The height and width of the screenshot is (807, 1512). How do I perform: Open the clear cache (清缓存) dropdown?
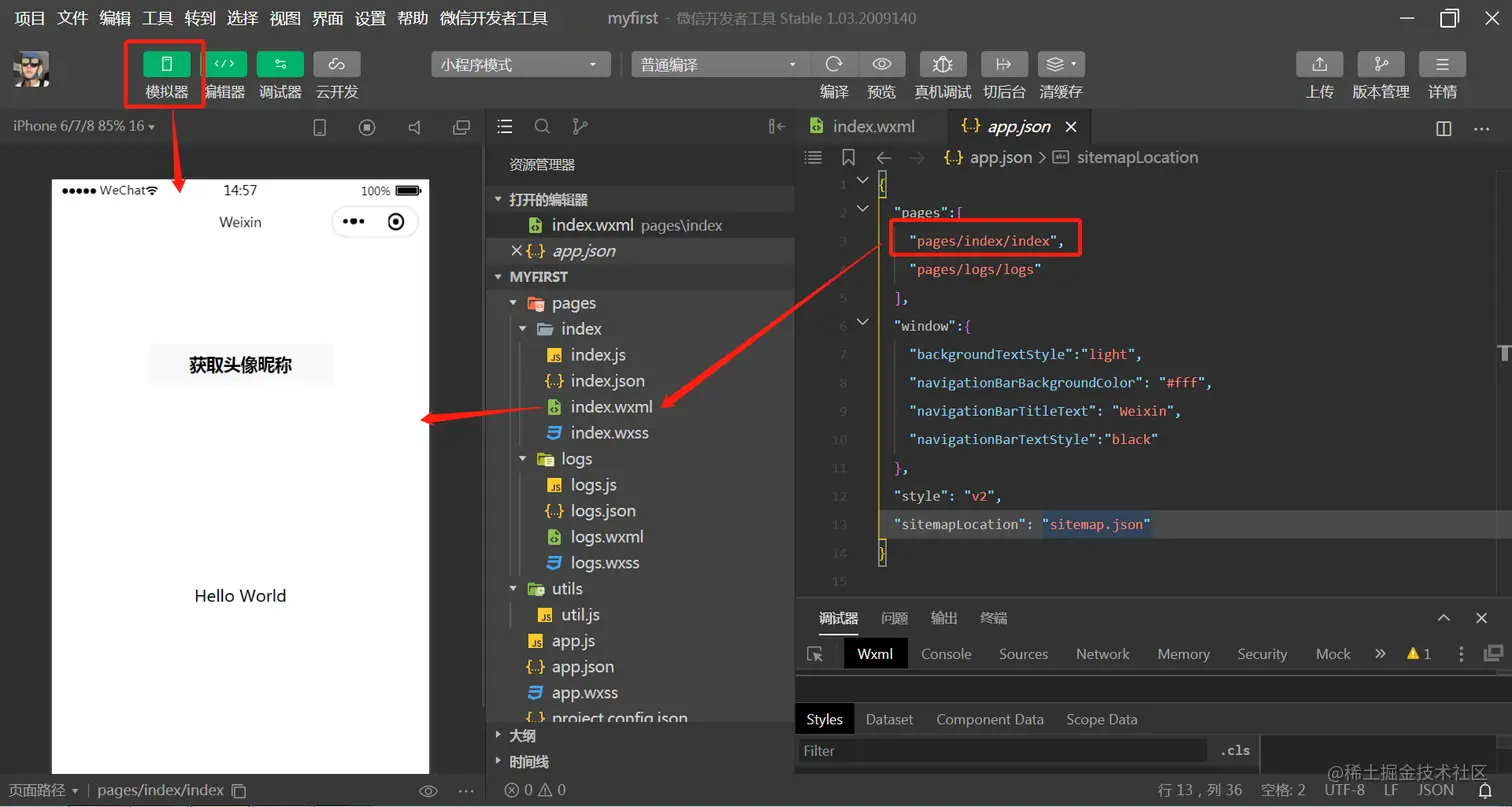pyautogui.click(x=1061, y=64)
